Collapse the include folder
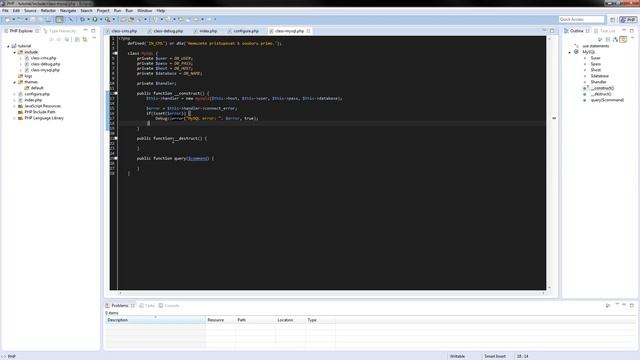The width and height of the screenshot is (640, 360). point(15,52)
